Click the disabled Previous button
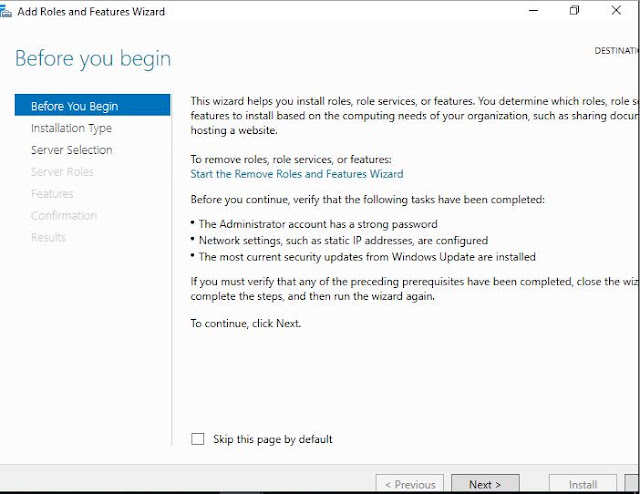 coord(410,484)
